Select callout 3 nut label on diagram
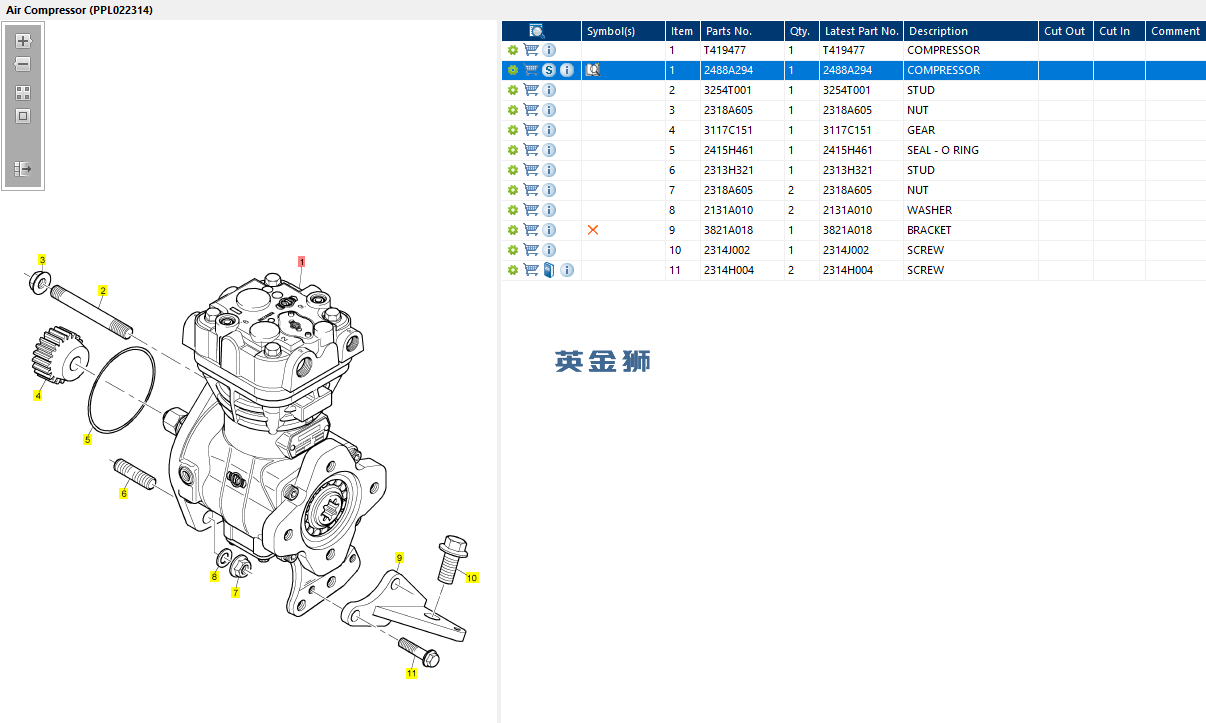The image size is (1206, 723). [42, 260]
